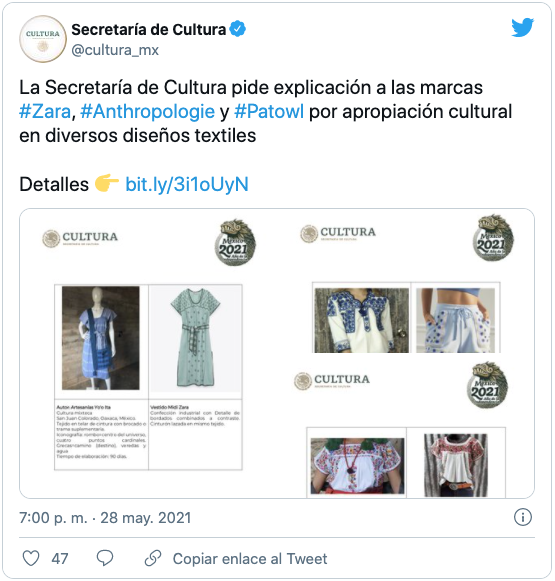Click Copiar enlace al Tweet
The width and height of the screenshot is (555, 581).
click(x=250, y=558)
